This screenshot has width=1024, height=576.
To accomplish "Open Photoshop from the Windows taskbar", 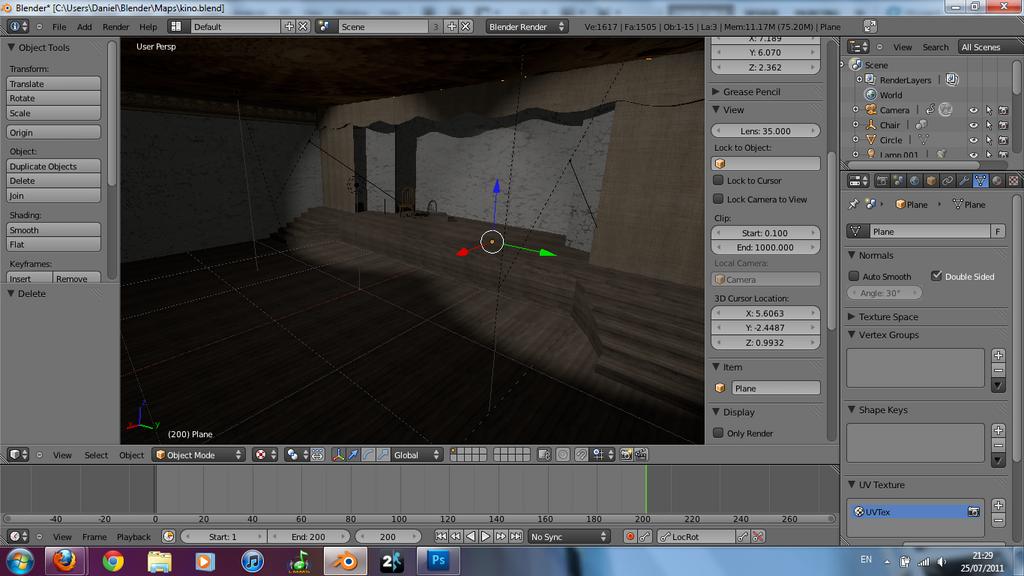I will (x=438, y=561).
